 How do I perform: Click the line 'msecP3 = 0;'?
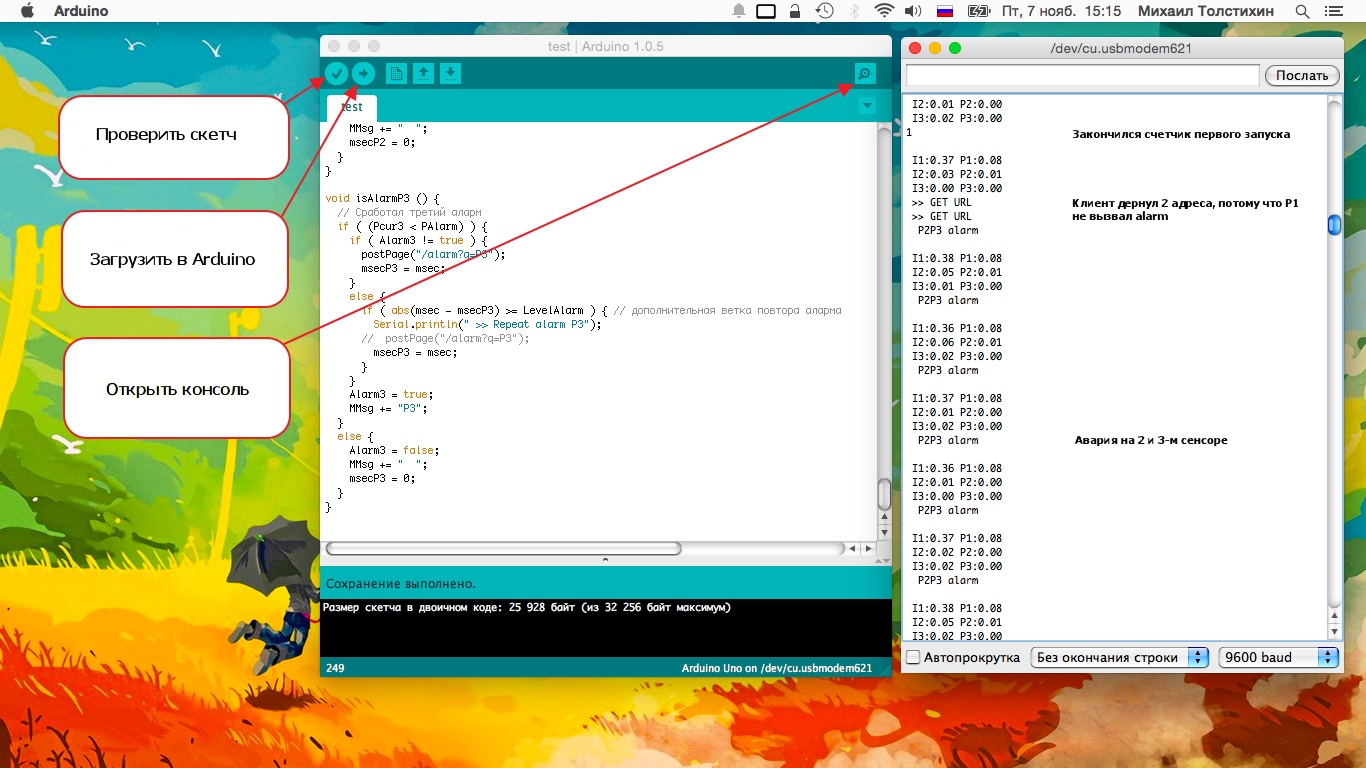coord(381,478)
